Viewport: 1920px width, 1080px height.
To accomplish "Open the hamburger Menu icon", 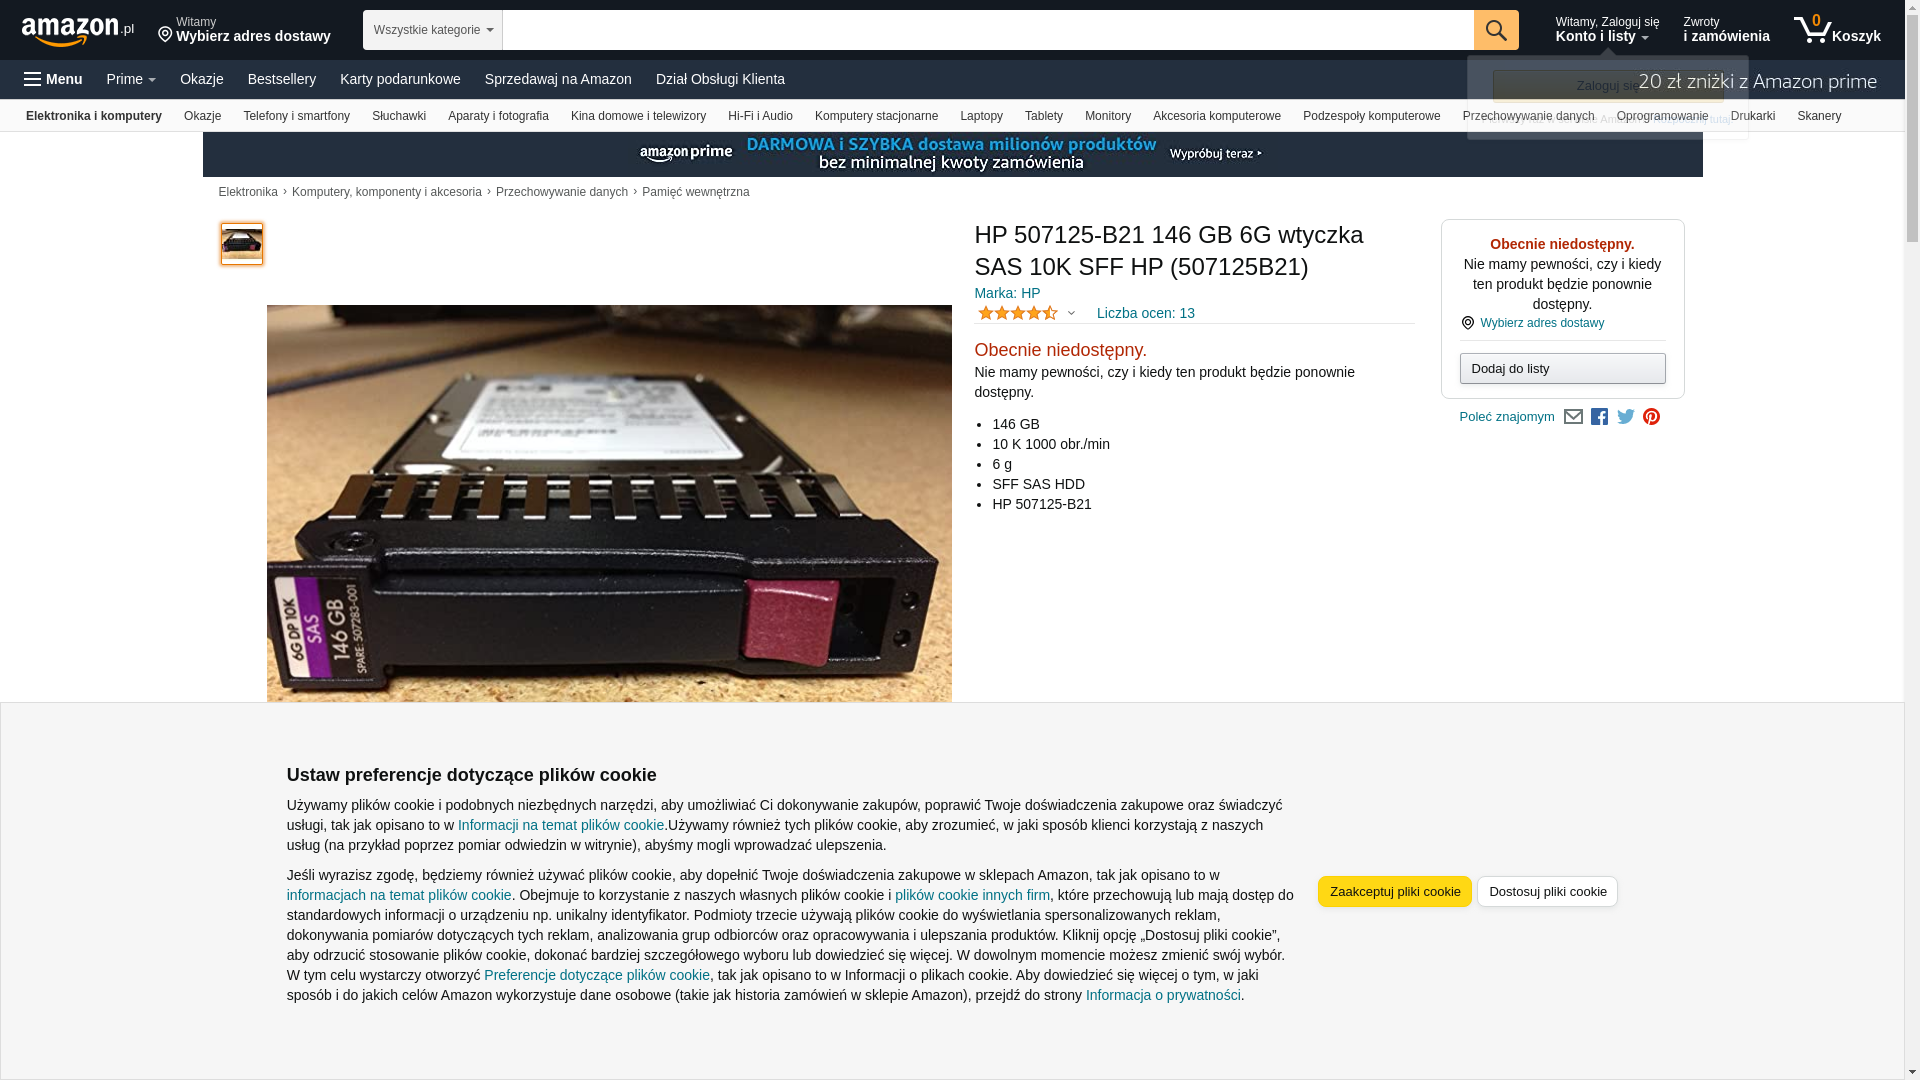I will [53, 79].
